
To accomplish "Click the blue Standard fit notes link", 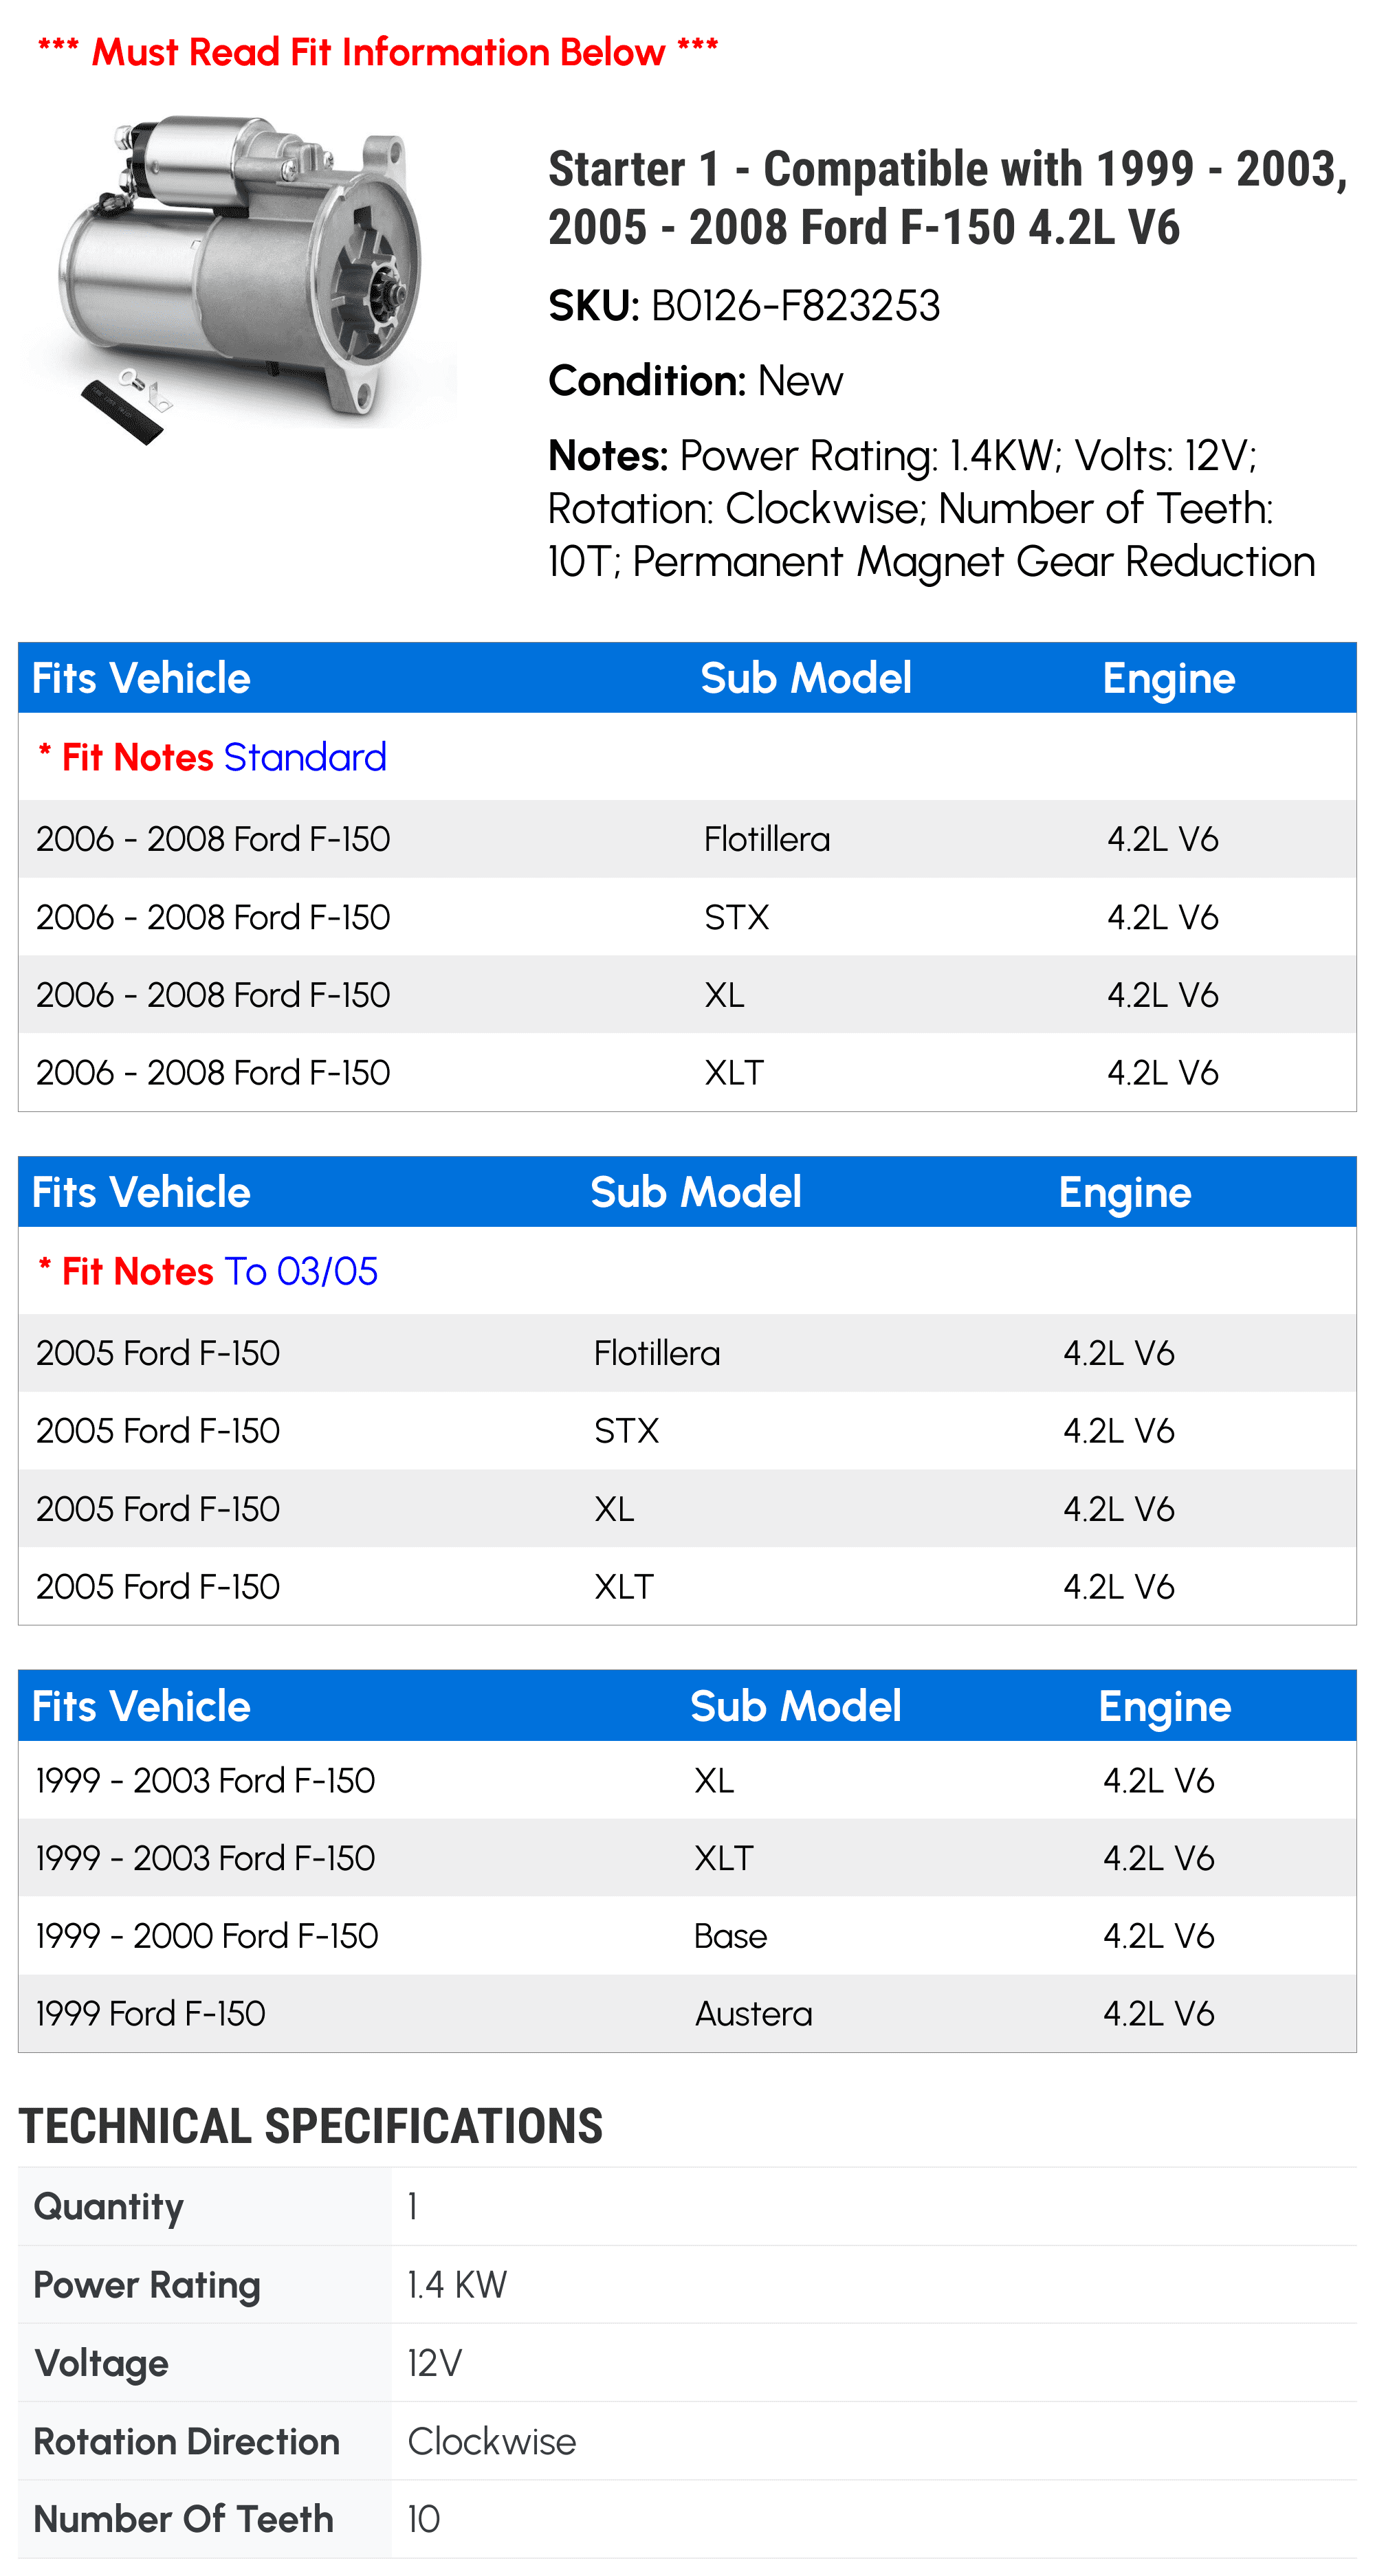I will tap(305, 758).
